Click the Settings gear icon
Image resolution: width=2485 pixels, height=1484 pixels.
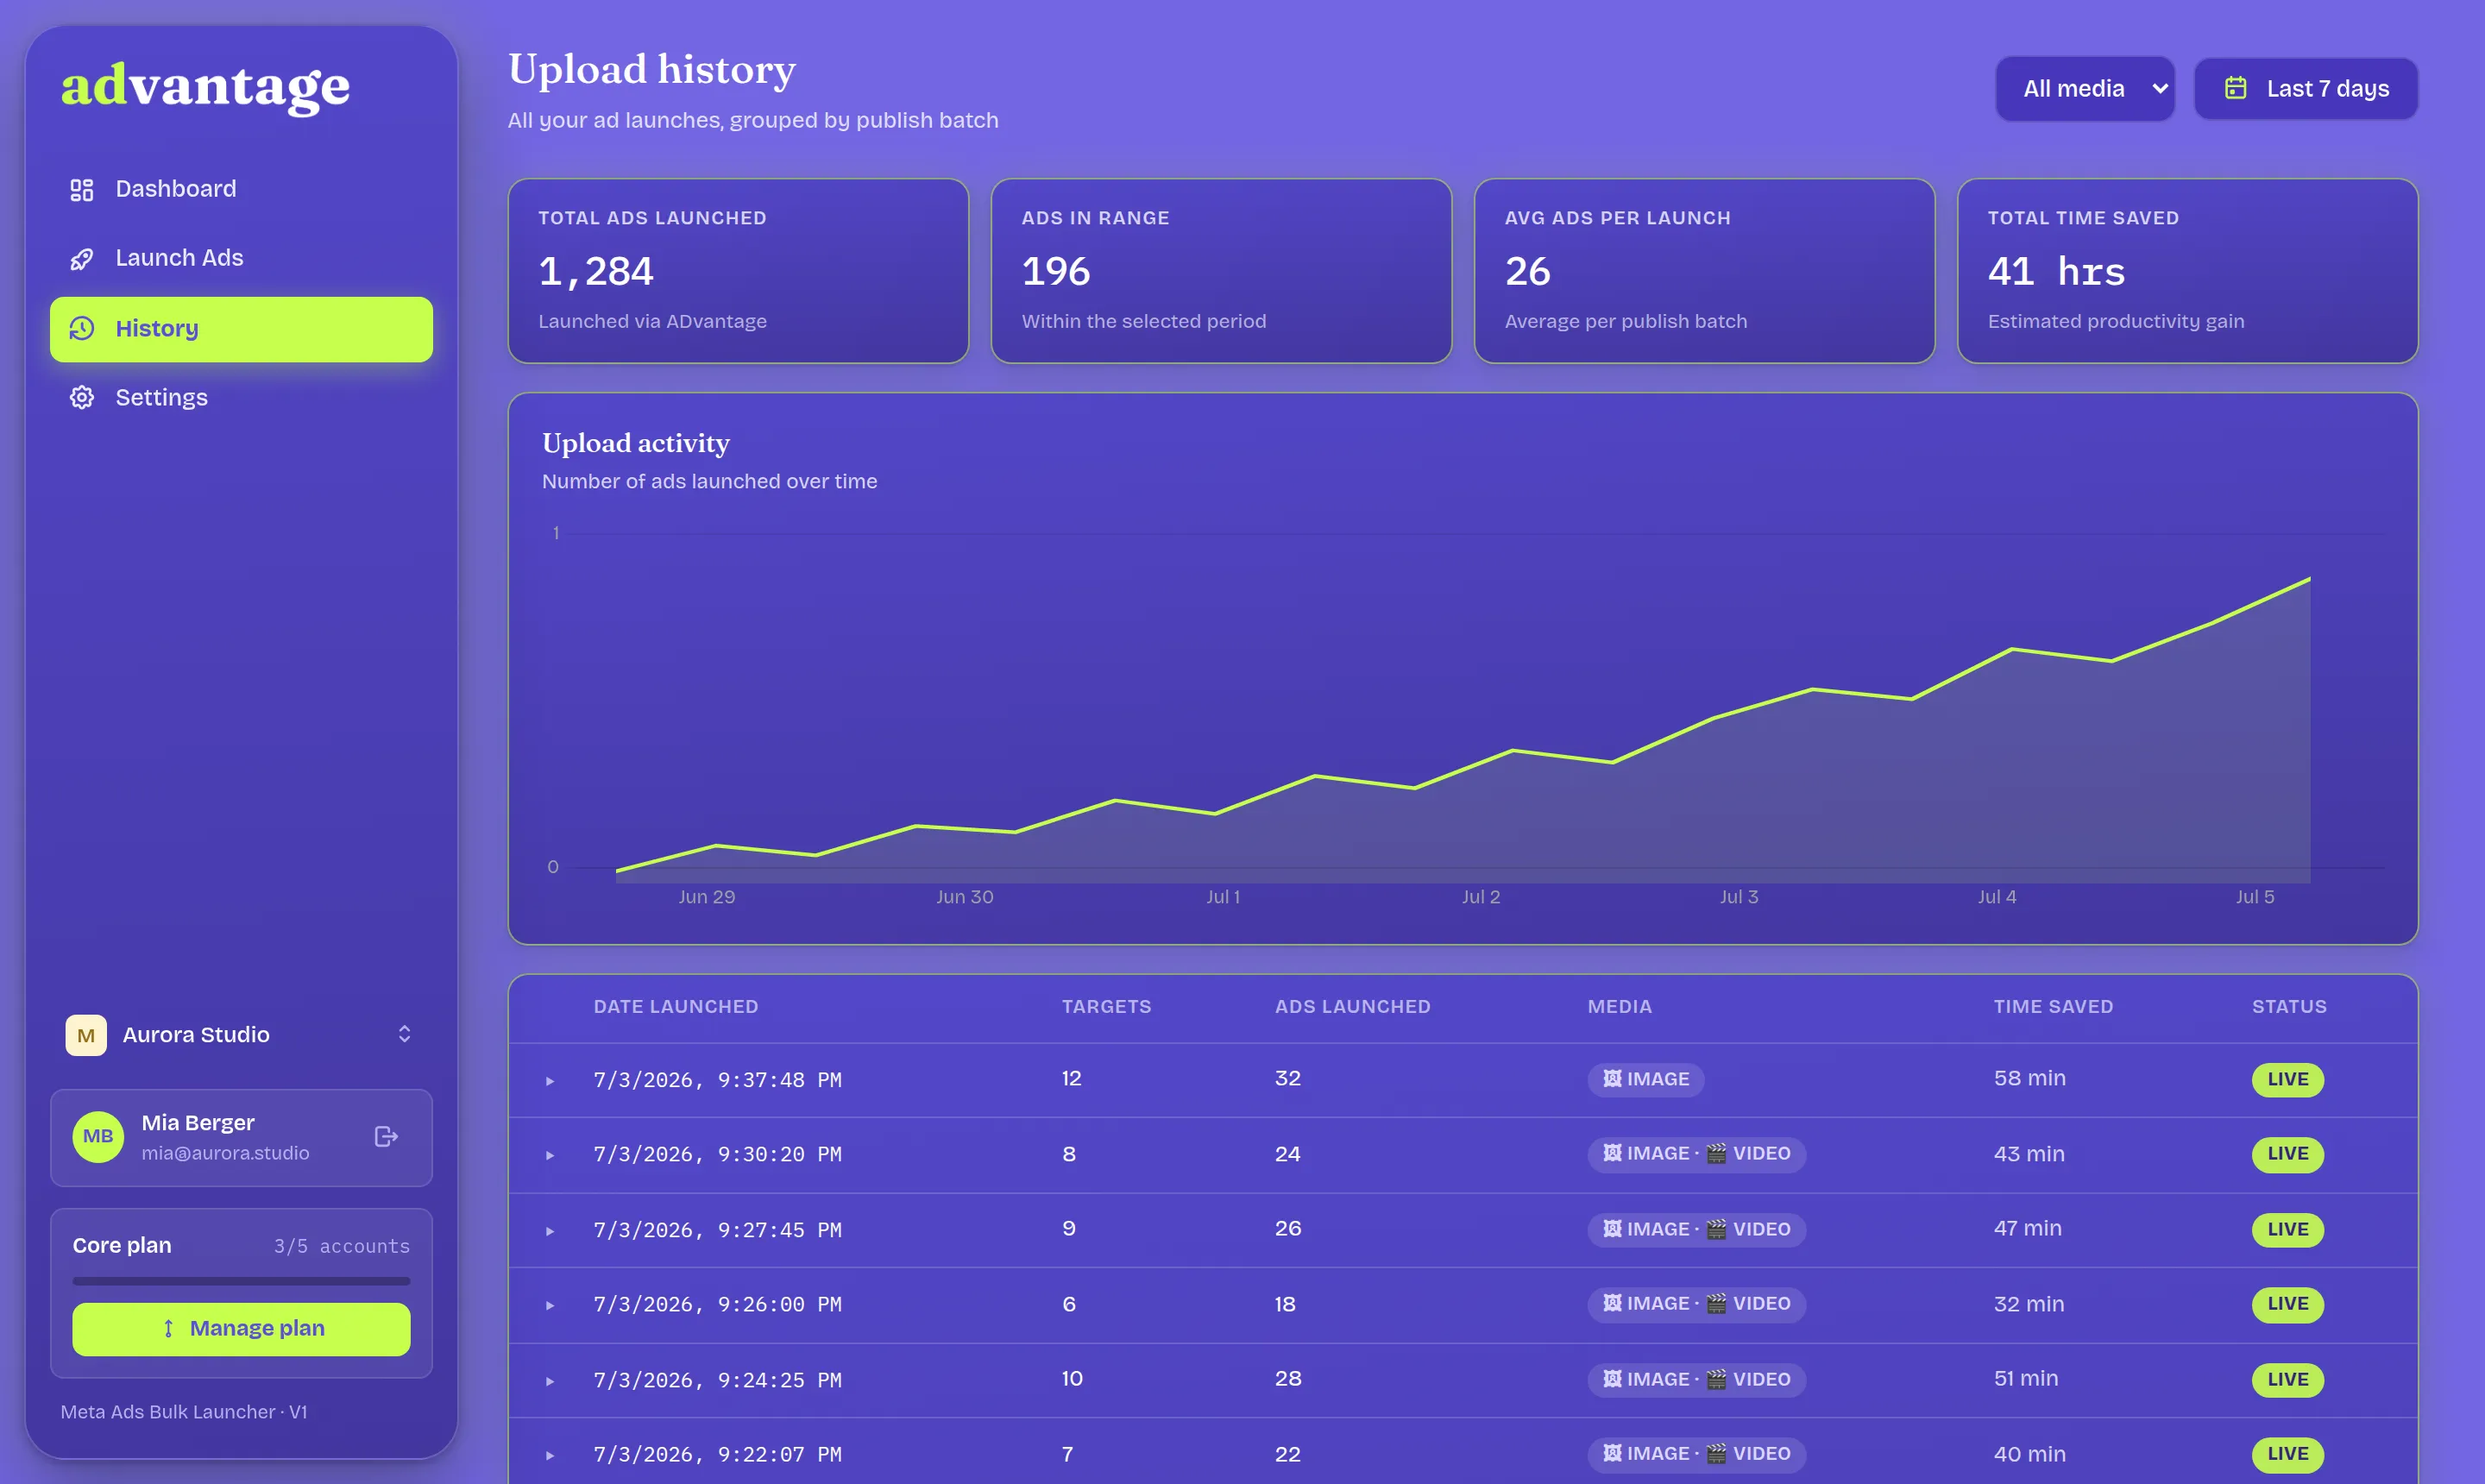click(82, 397)
